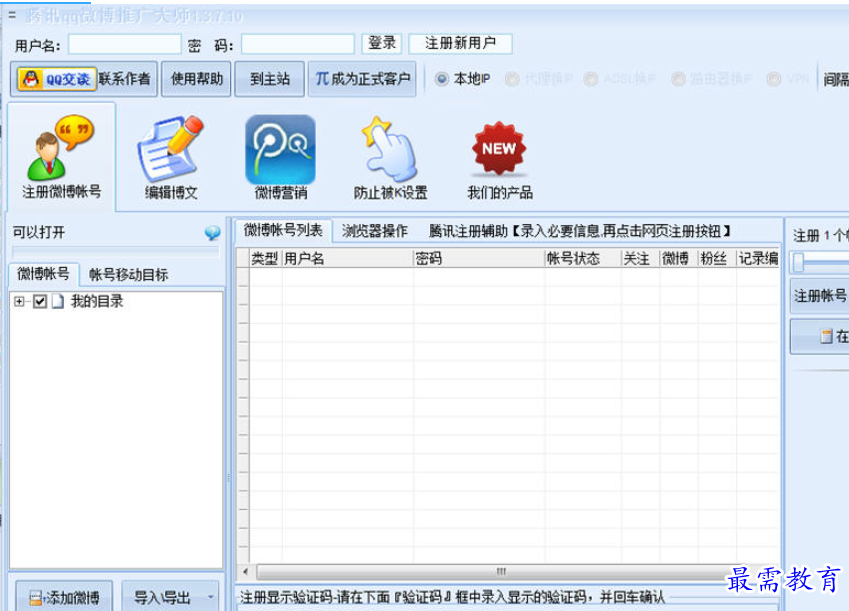The width and height of the screenshot is (849, 611).
Task: Click the 类型 column header
Action: (265, 258)
